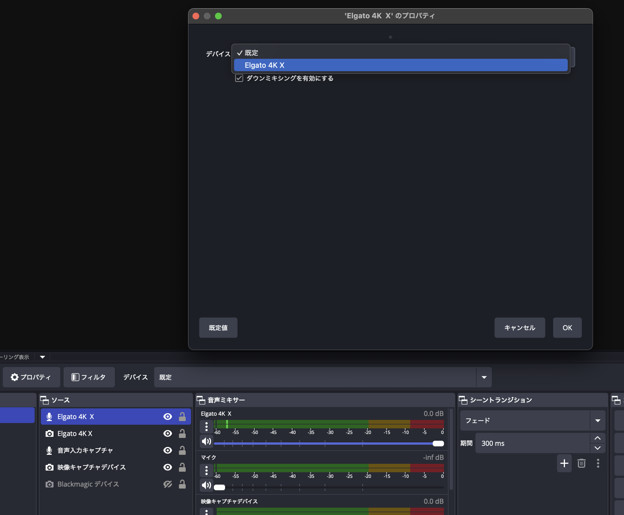This screenshot has height=515, width=624.
Task: Open transition properties three-dot menu
Action: pyautogui.click(x=598, y=463)
